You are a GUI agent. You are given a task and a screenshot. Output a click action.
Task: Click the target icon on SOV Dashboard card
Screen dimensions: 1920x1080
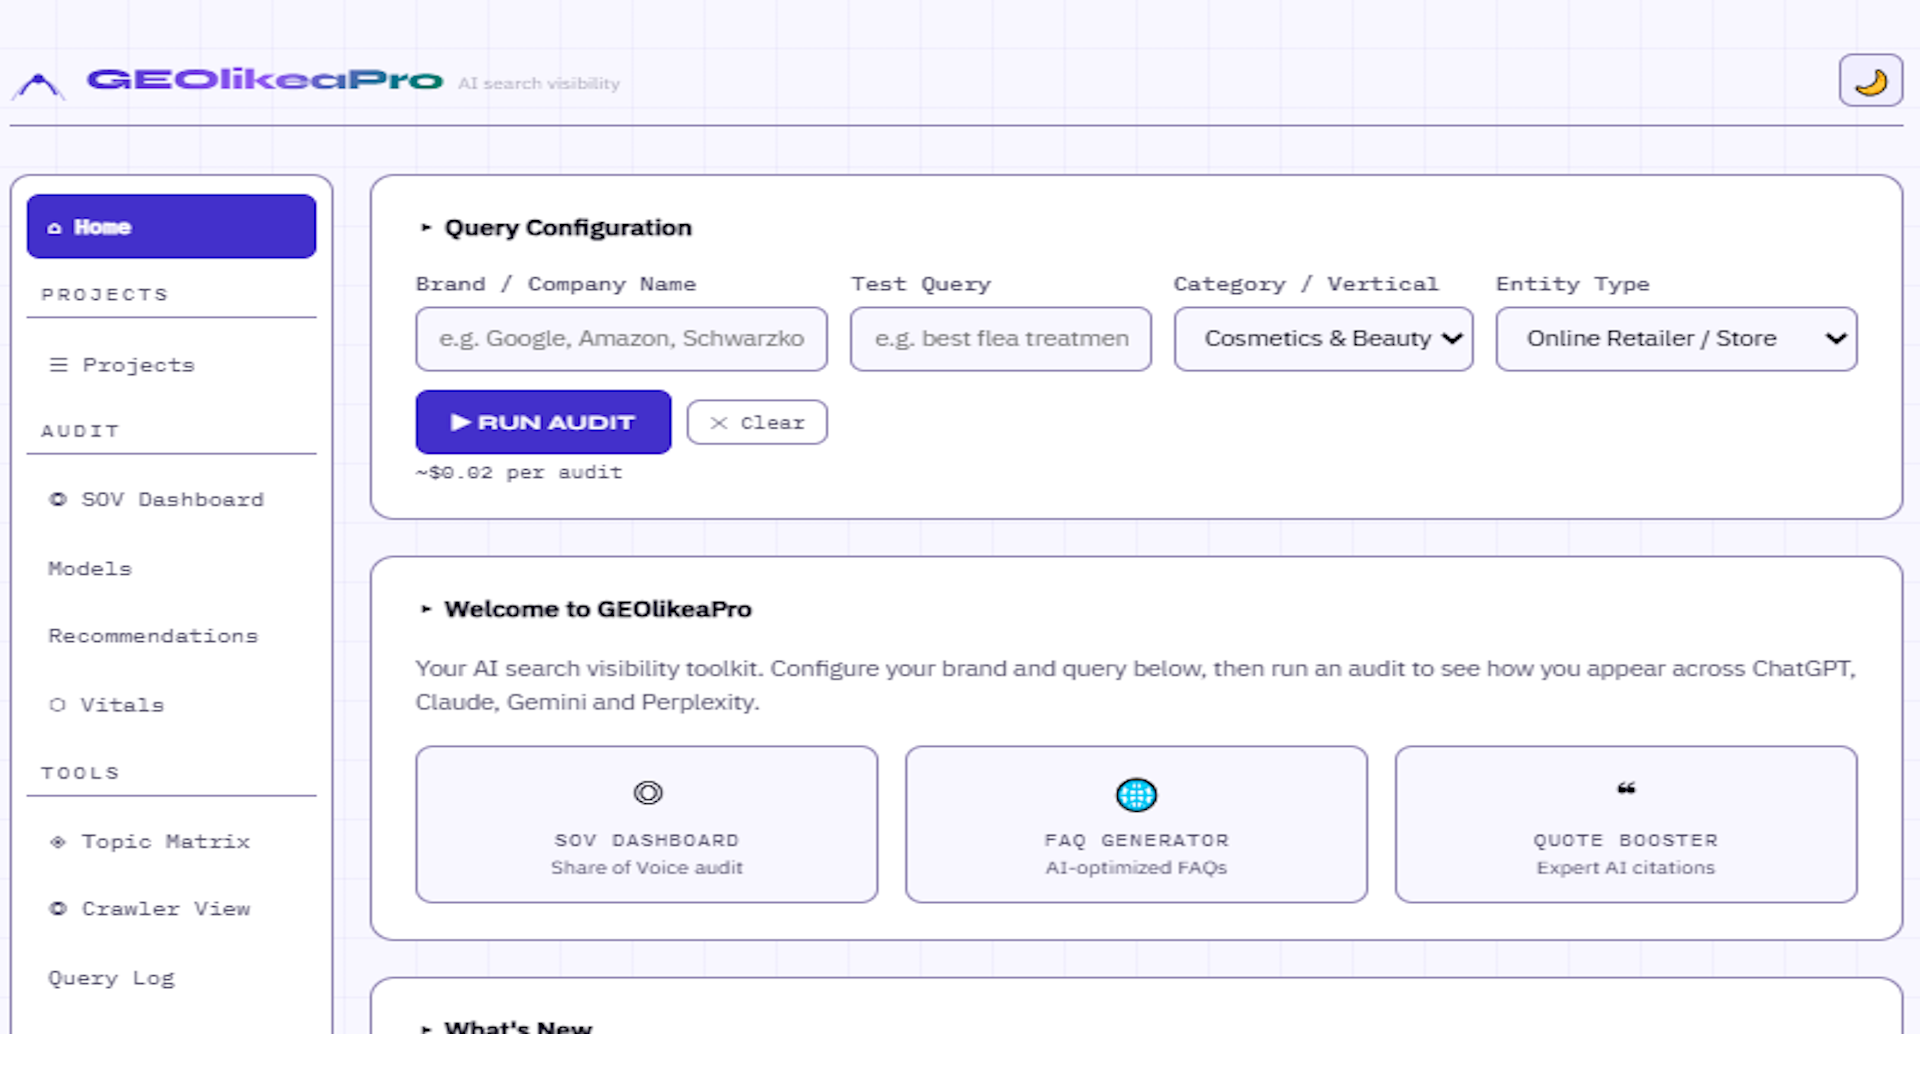click(648, 793)
